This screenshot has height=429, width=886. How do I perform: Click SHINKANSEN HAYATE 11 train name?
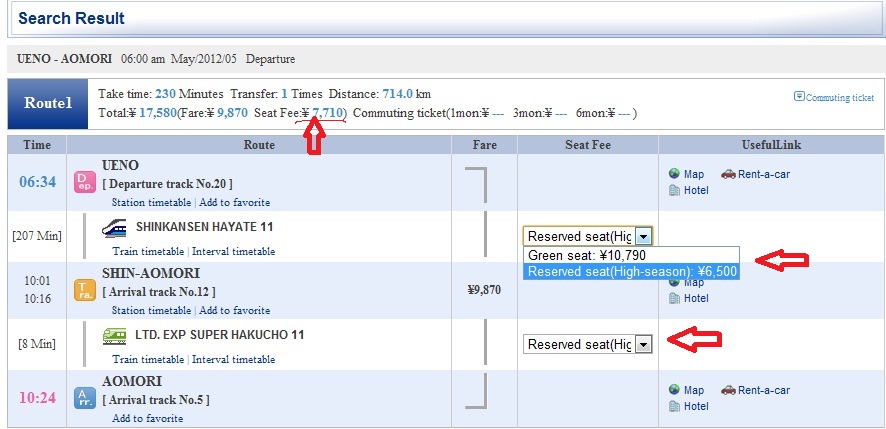(x=205, y=227)
